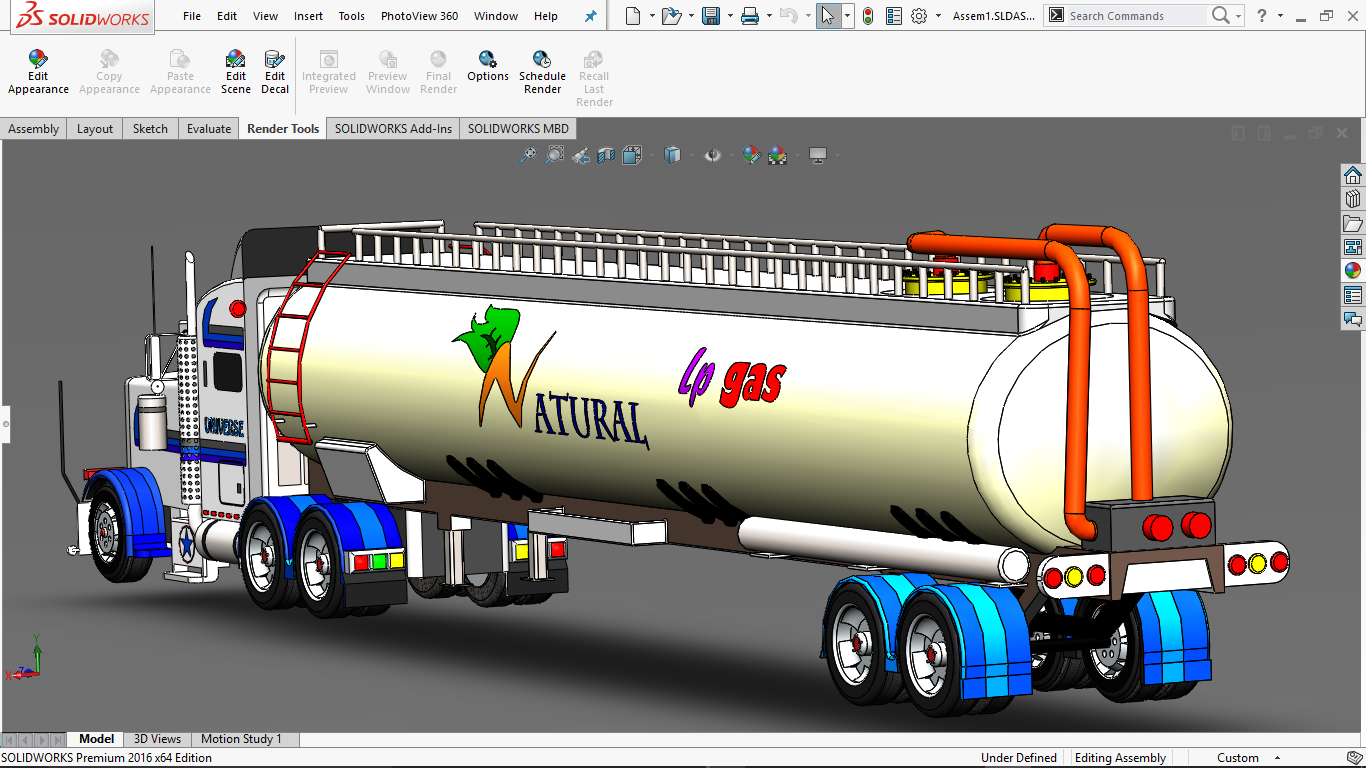Open the unit system Custom dropdown
The height and width of the screenshot is (768, 1366).
(x=1248, y=758)
